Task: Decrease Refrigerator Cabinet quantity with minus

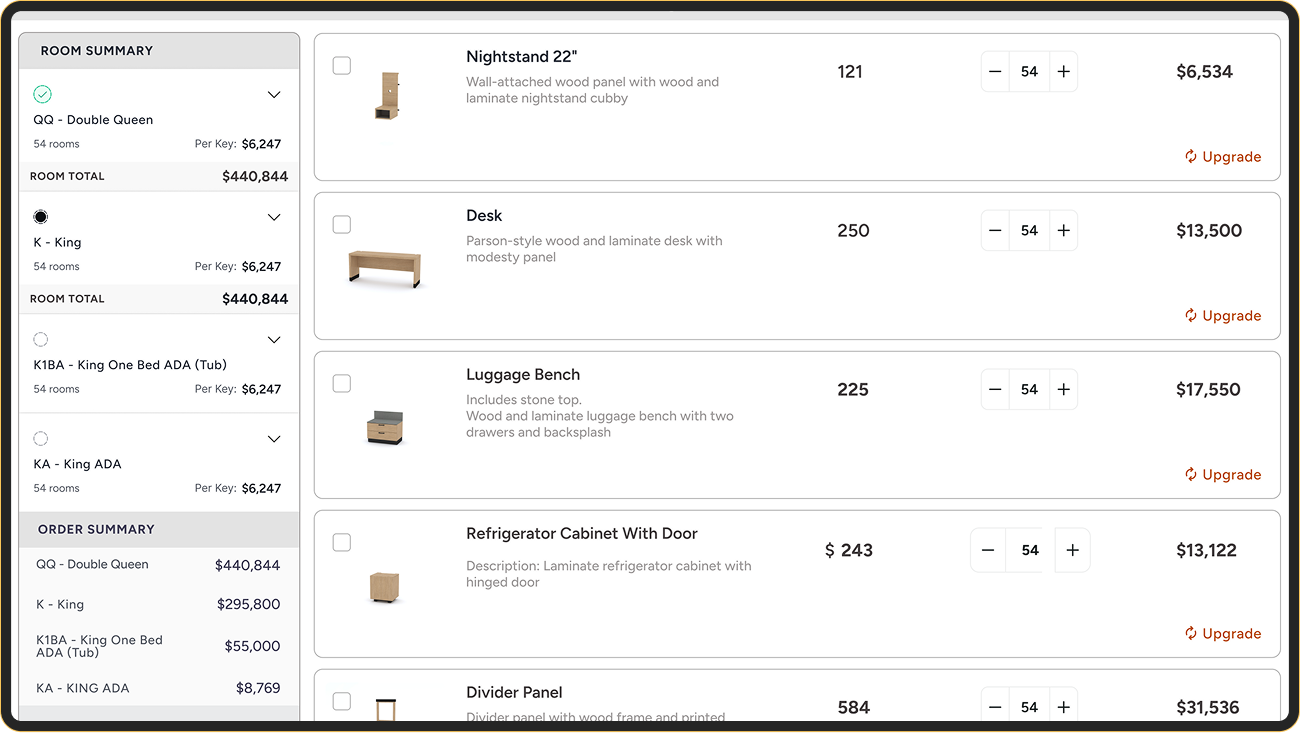Action: coord(988,550)
